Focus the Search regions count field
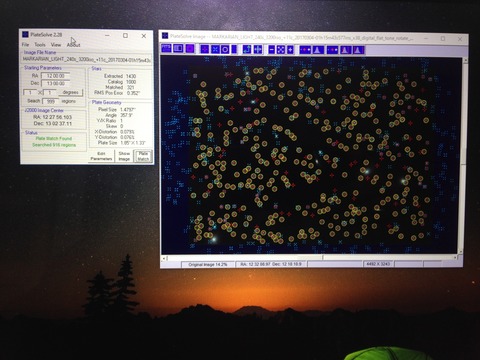480x360 pixels. pos(51,101)
